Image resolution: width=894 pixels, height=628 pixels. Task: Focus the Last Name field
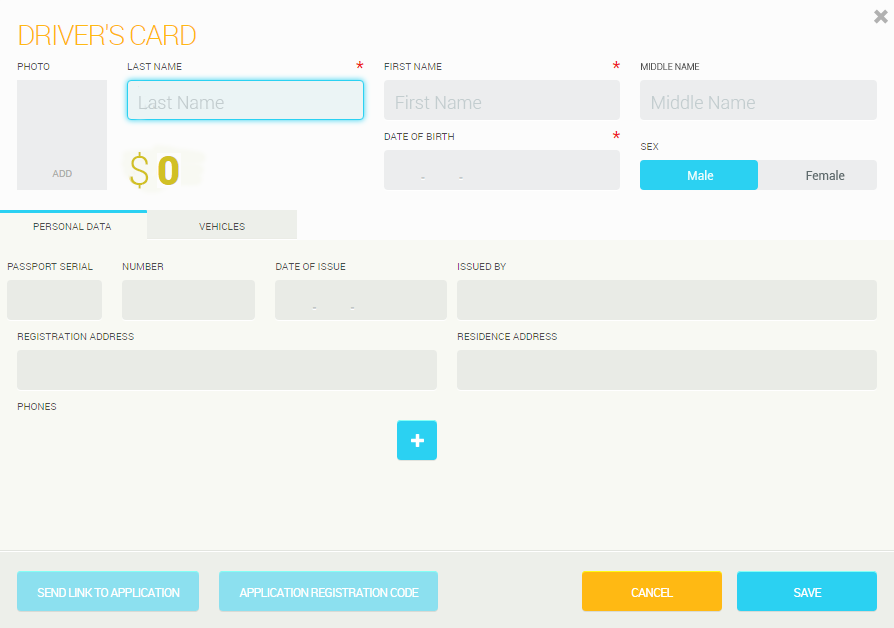click(x=245, y=101)
